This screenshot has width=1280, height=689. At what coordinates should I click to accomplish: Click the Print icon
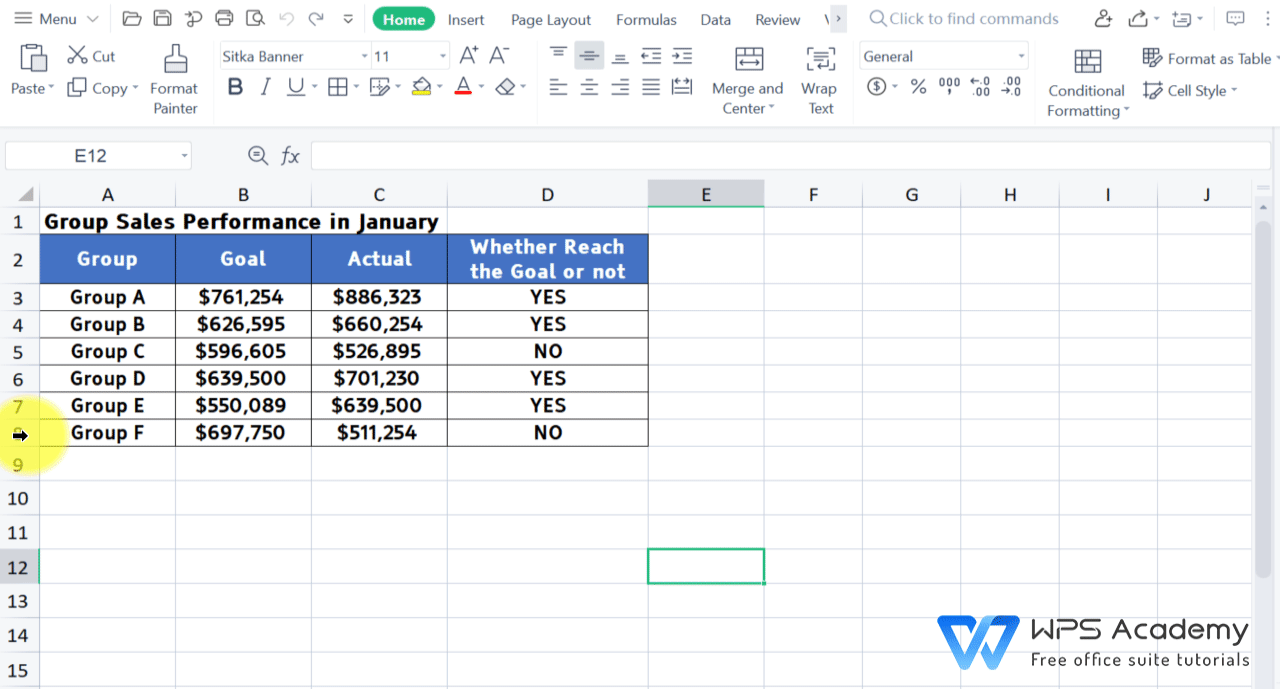(224, 17)
